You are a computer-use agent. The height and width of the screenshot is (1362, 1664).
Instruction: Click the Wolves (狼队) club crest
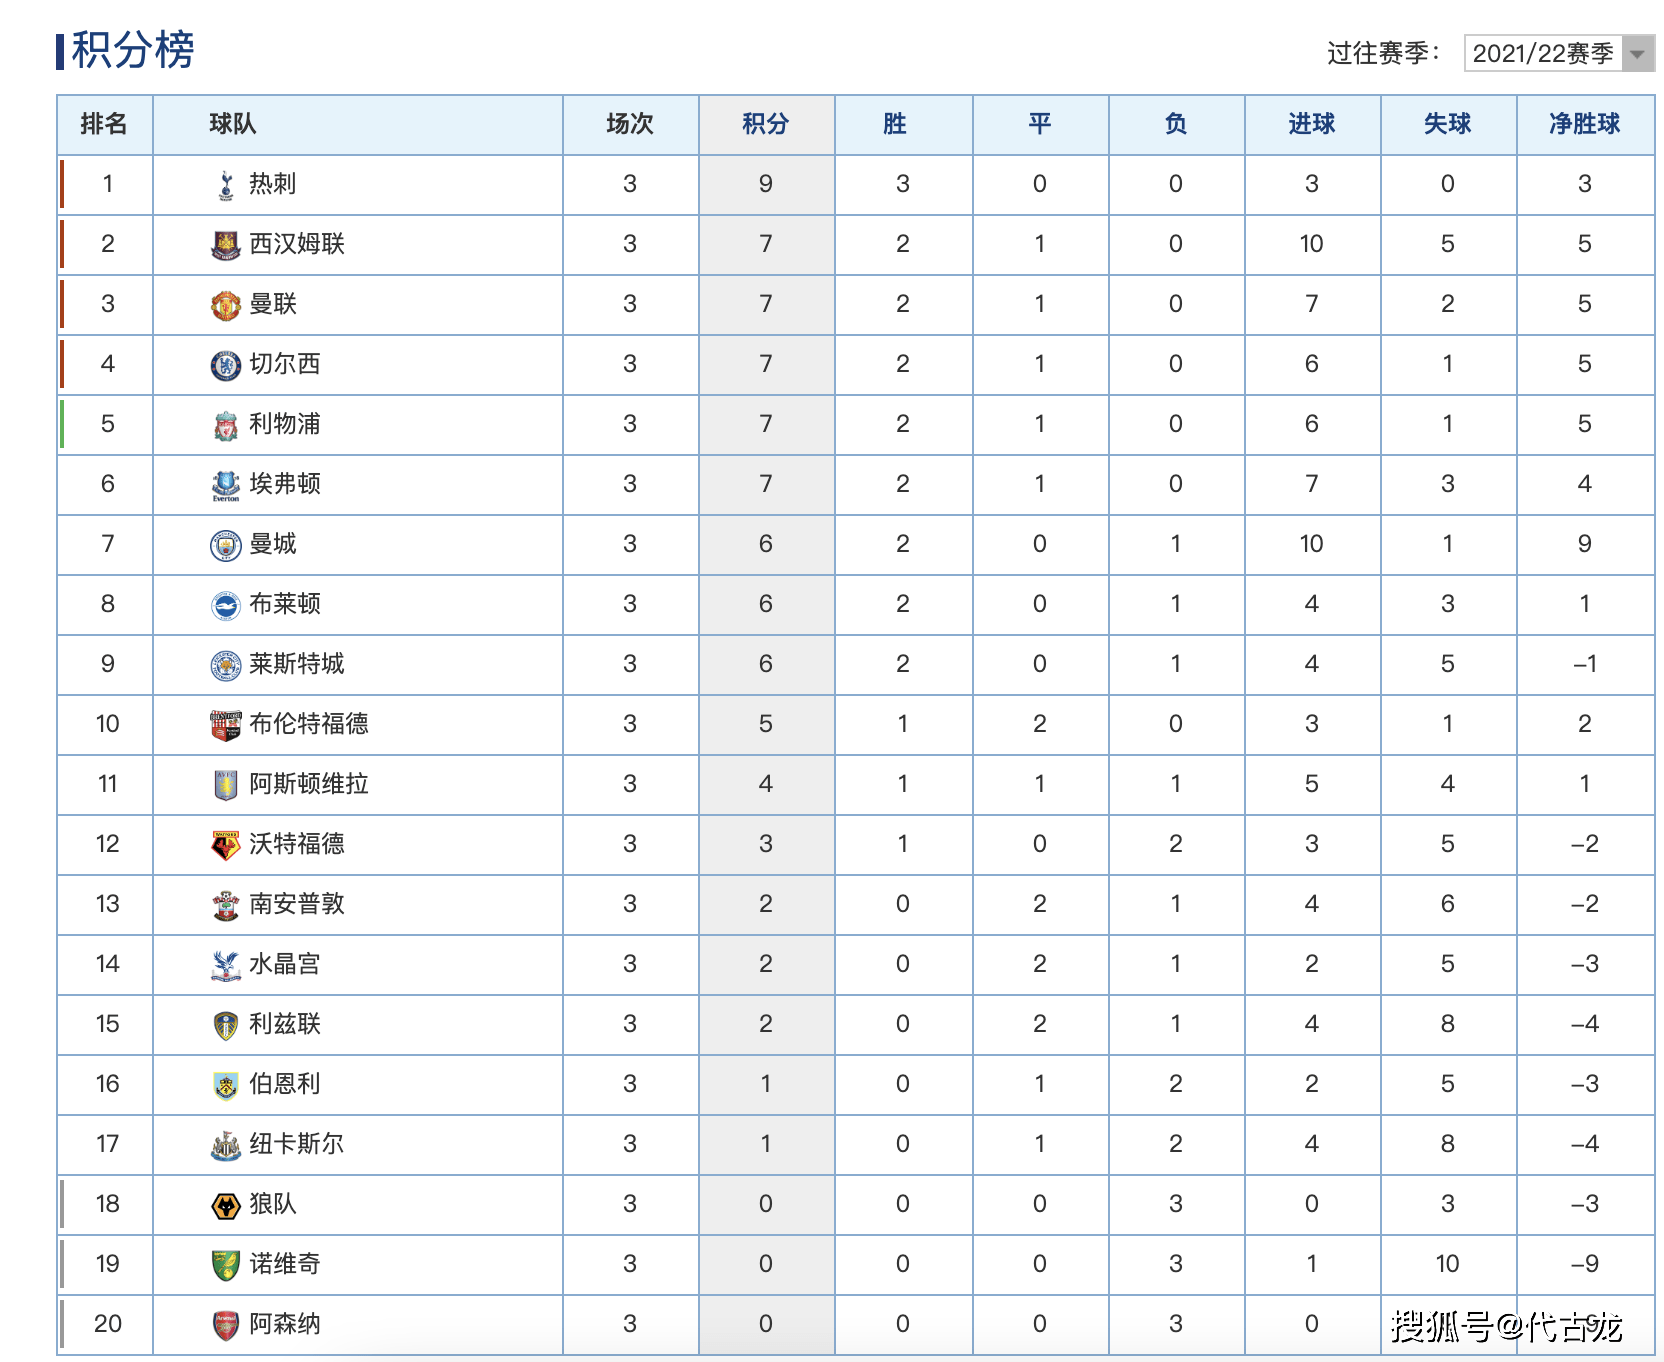[226, 1205]
